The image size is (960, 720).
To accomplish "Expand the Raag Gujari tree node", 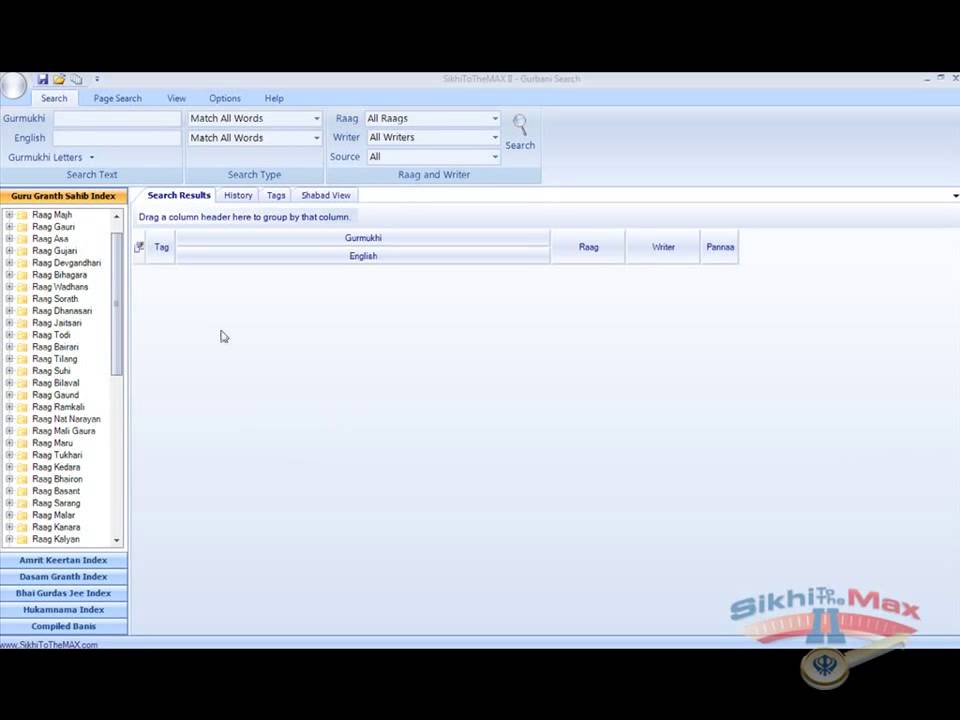I will [x=9, y=251].
